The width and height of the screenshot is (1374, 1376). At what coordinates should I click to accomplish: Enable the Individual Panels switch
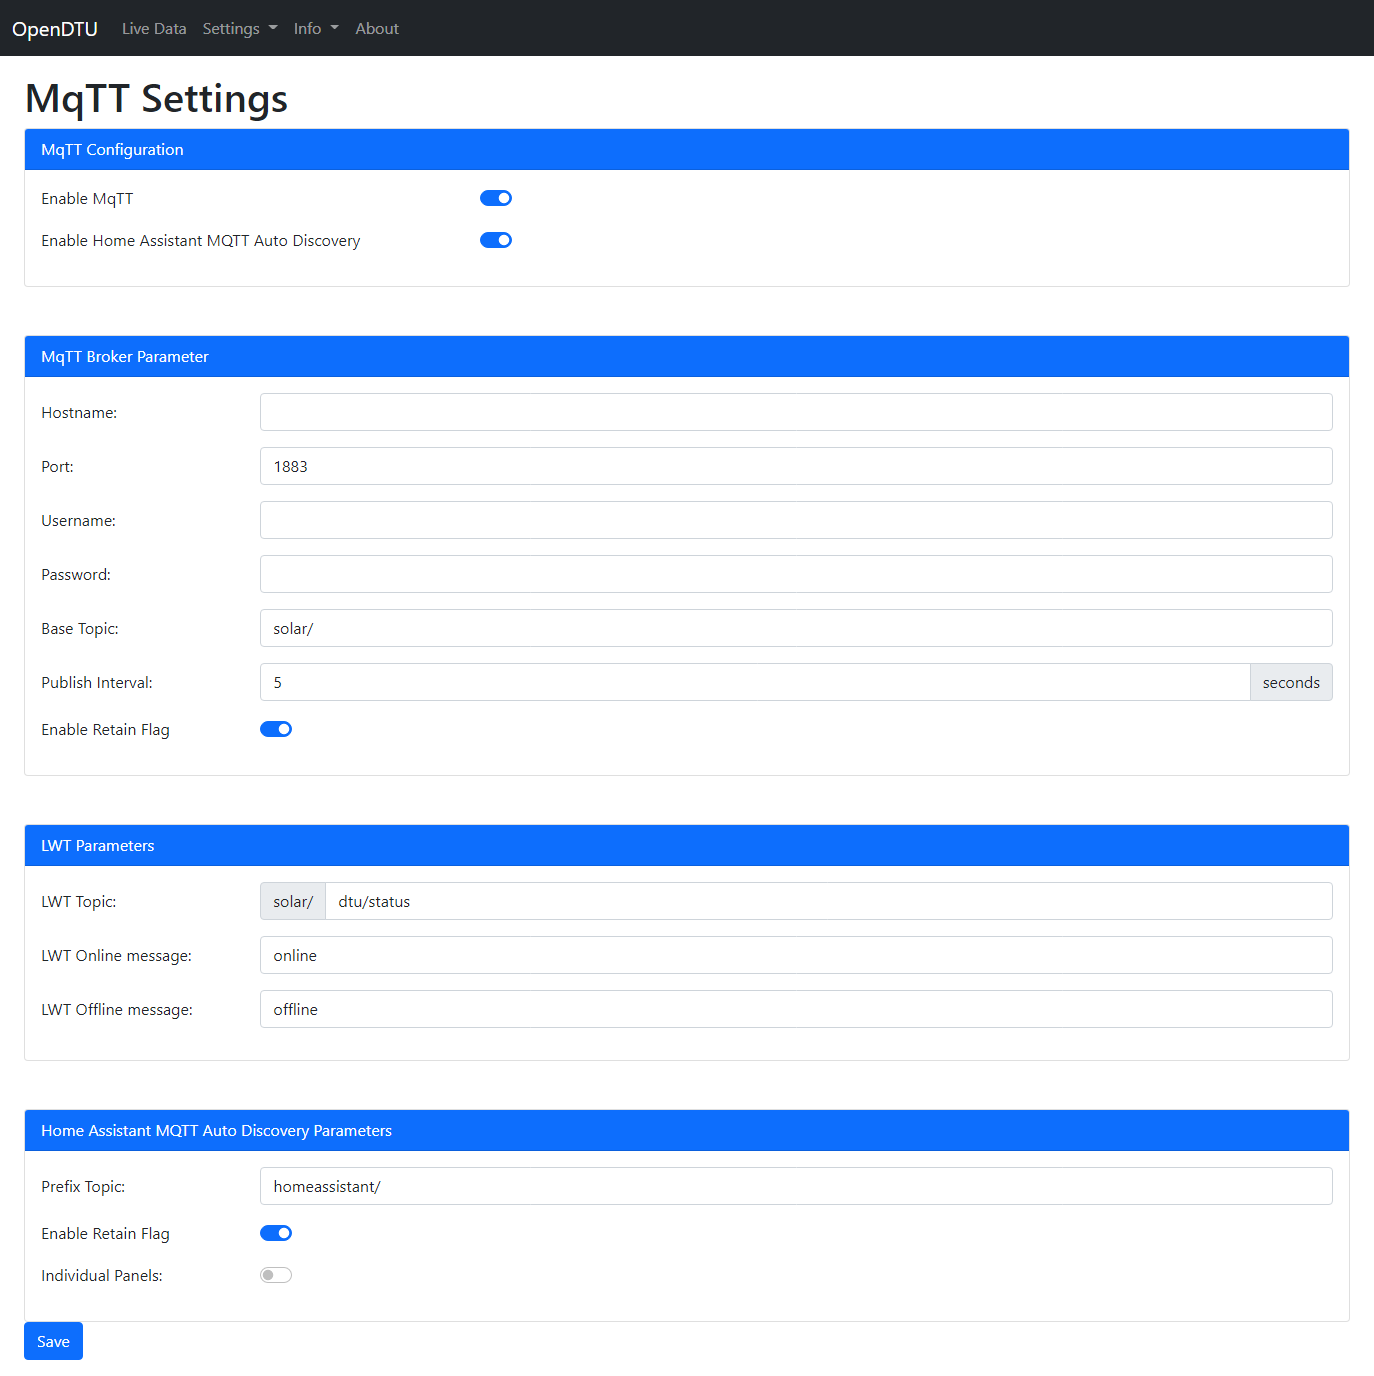[276, 1275]
